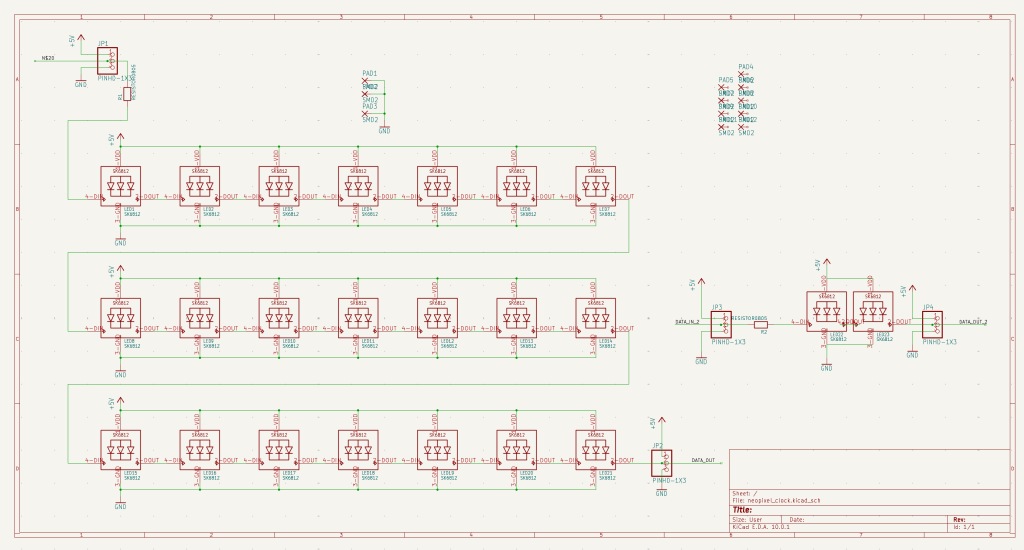Select the LED22 SK6812 symbol
This screenshot has height=550, width=1024.
pyautogui.click(x=827, y=312)
